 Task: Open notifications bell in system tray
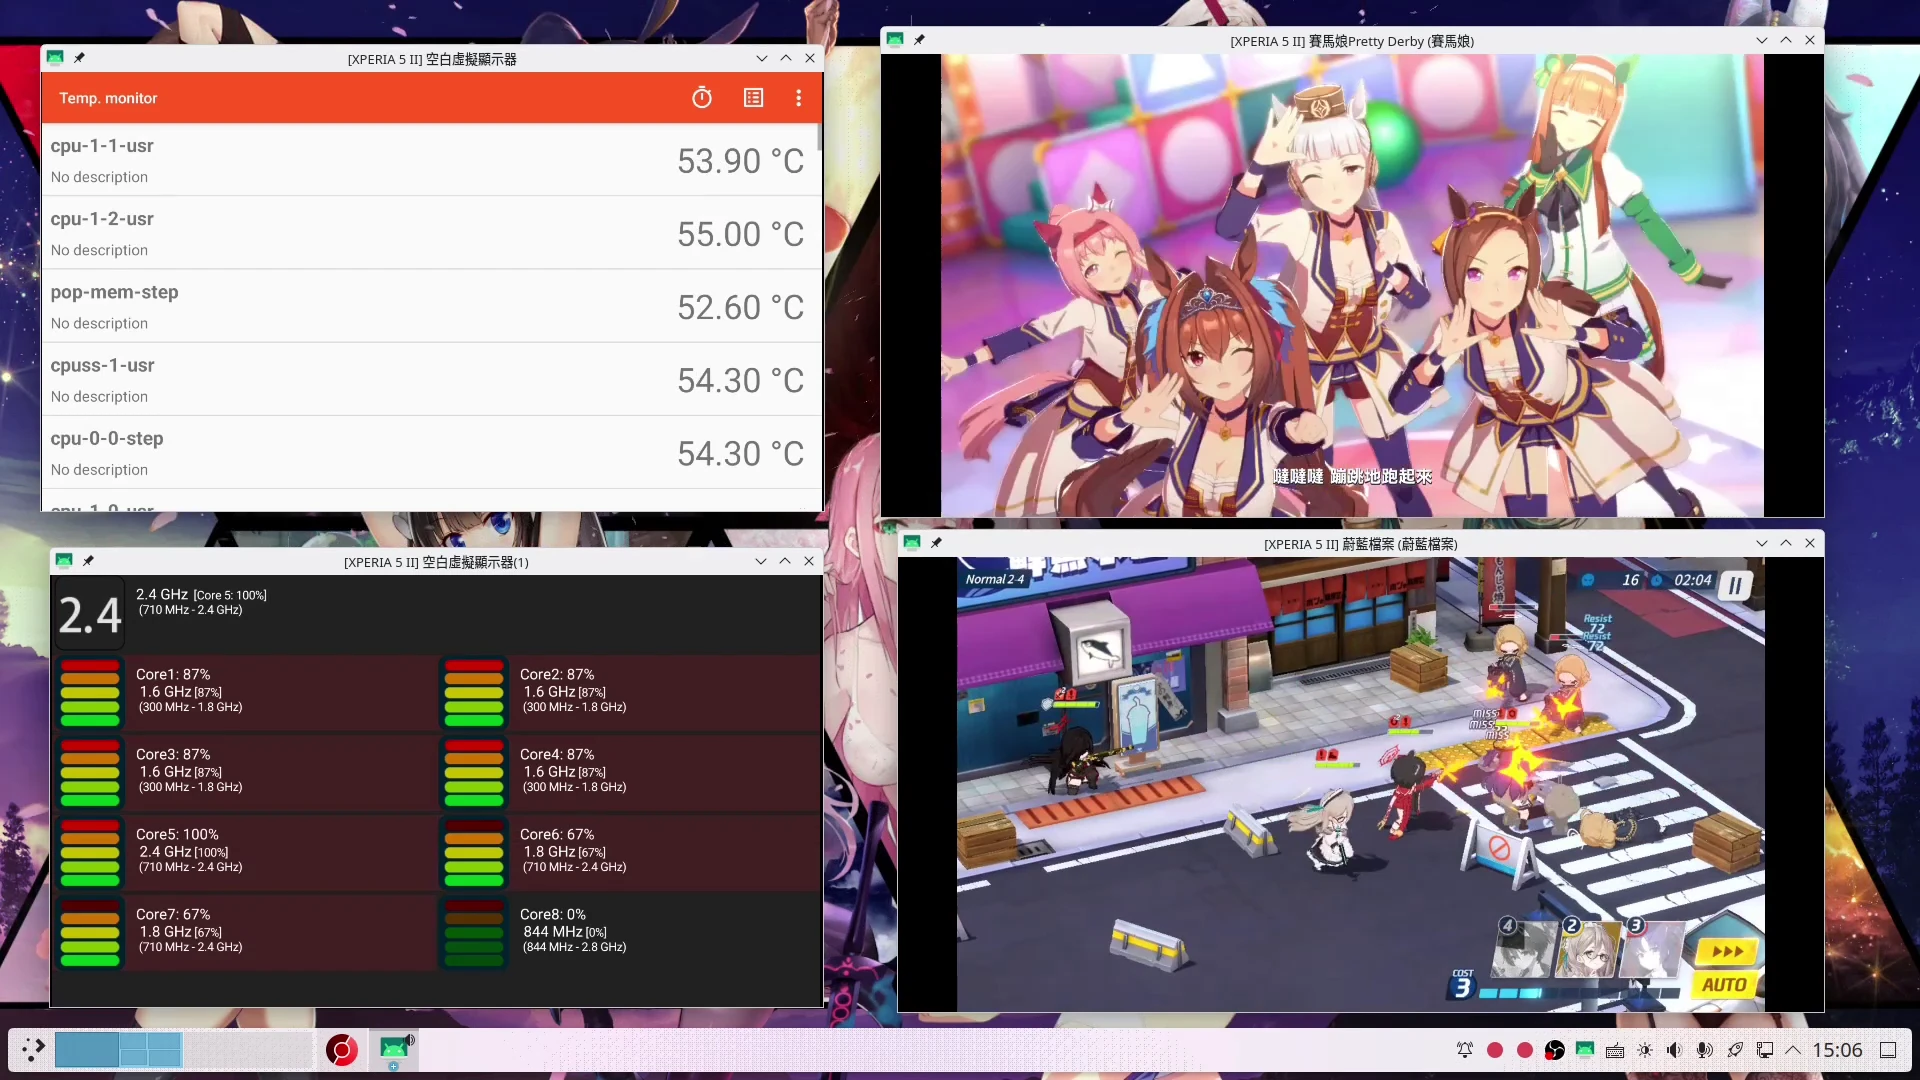pos(1464,1050)
